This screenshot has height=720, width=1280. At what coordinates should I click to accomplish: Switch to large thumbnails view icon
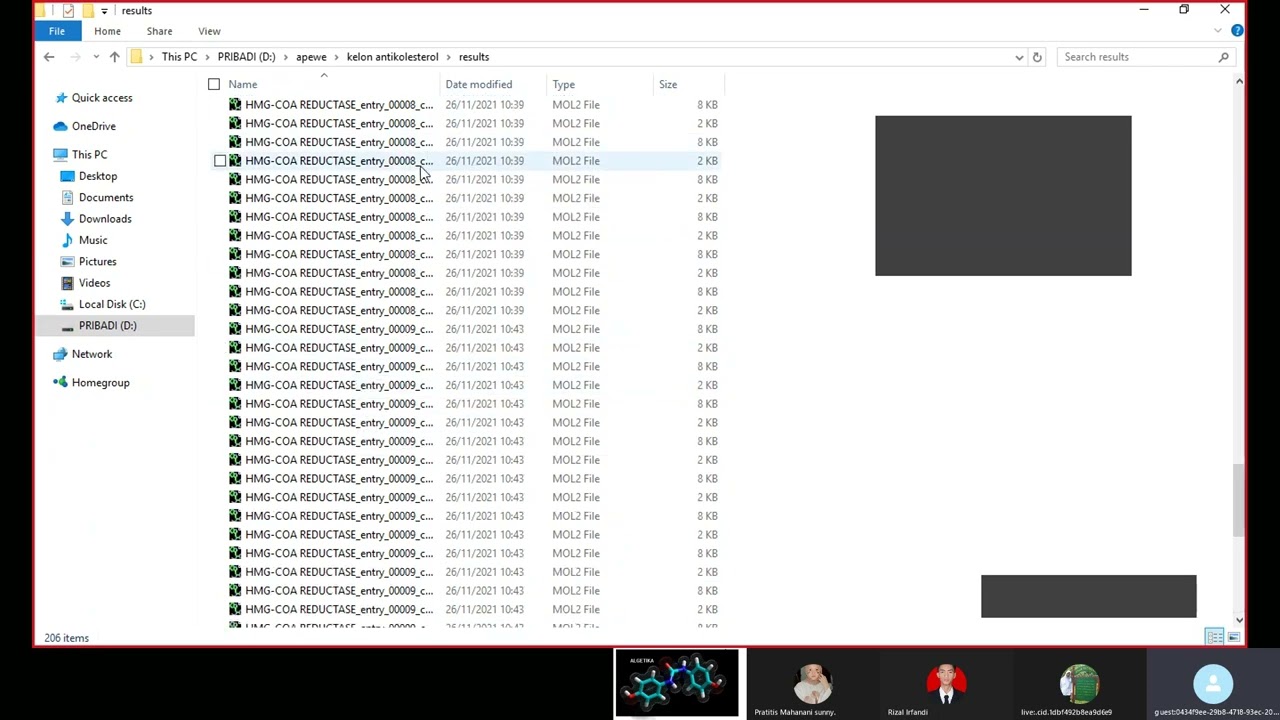tap(1234, 637)
